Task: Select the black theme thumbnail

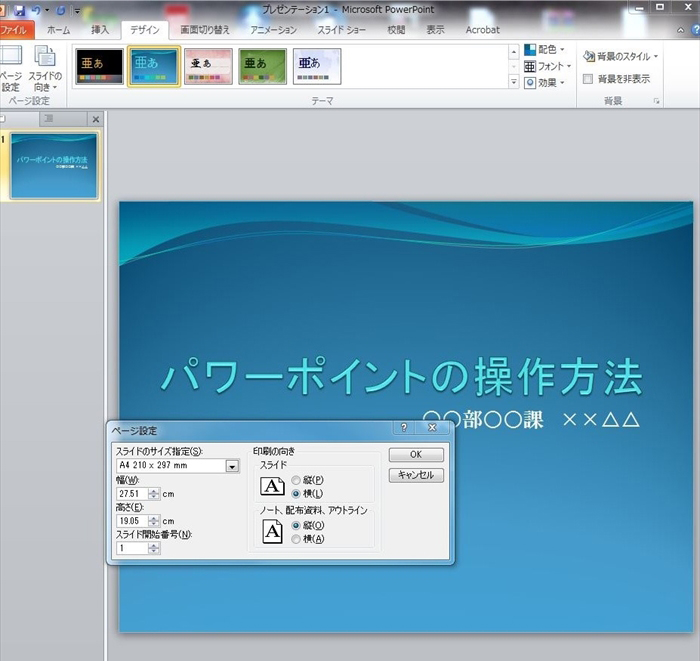Action: [x=99, y=66]
